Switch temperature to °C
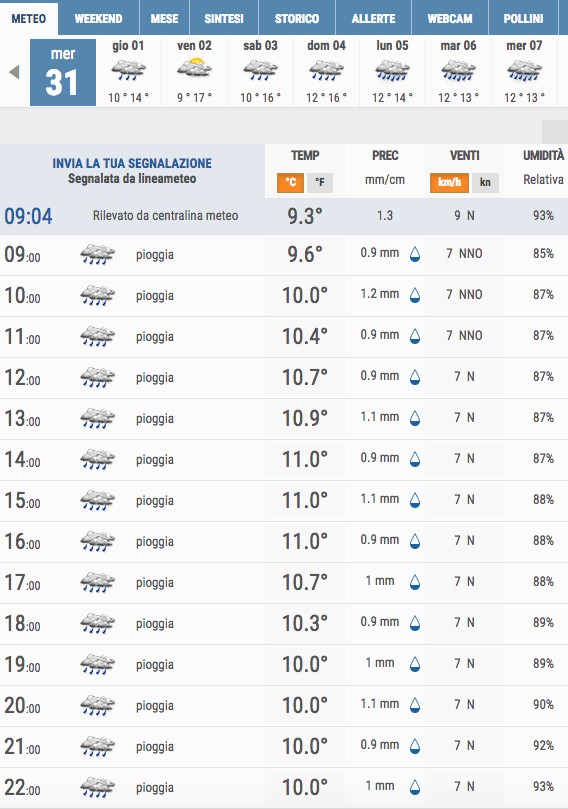Image resolution: width=568 pixels, height=809 pixels. pyautogui.click(x=290, y=182)
